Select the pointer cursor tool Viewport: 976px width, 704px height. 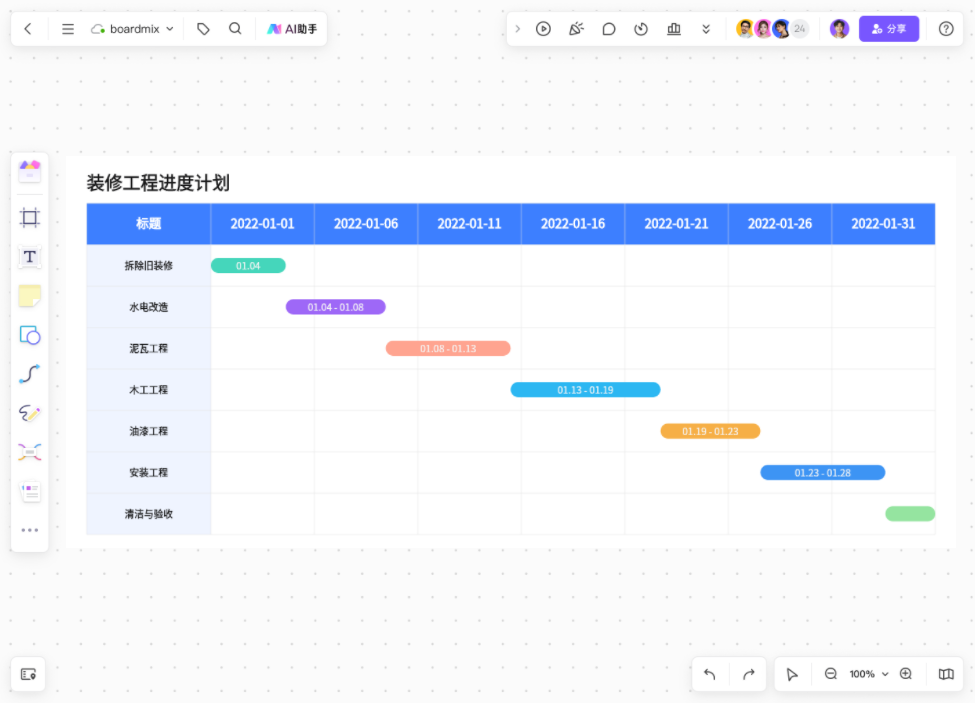click(792, 674)
